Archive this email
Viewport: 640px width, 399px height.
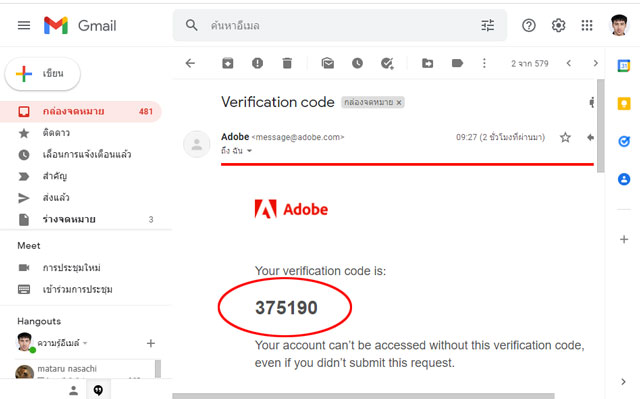[x=228, y=63]
